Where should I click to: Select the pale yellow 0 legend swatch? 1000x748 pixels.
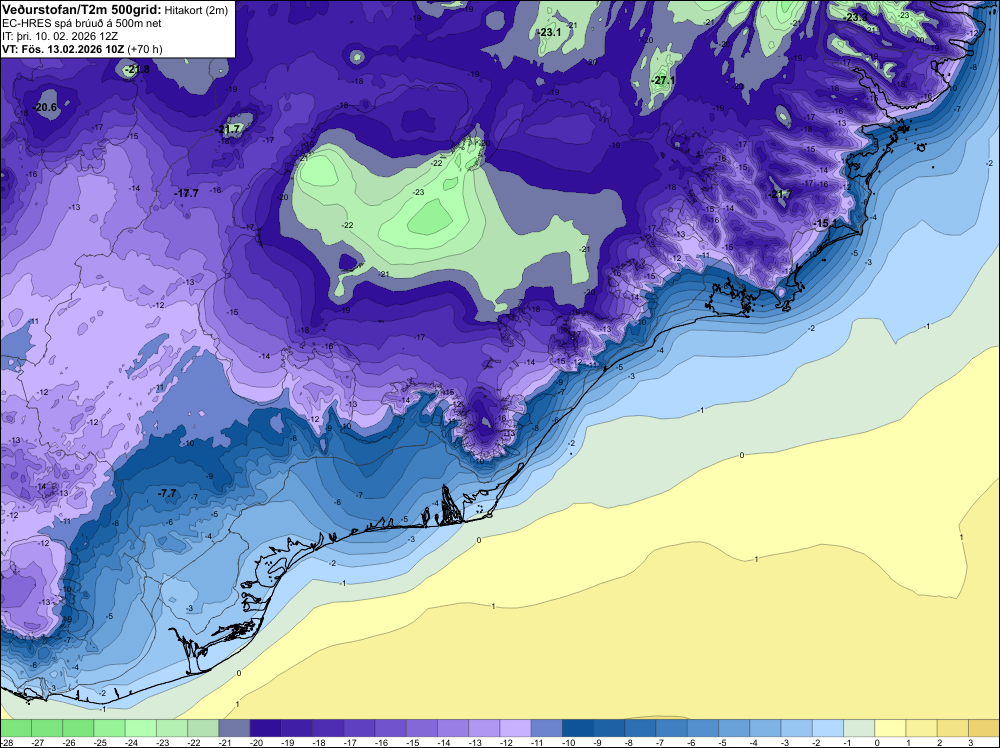click(x=890, y=728)
